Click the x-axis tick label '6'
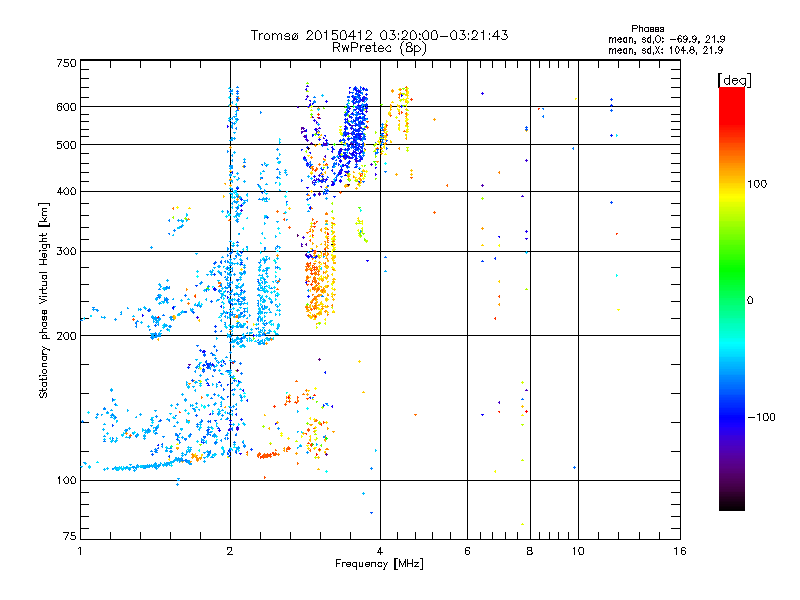800x600 pixels. point(467,551)
